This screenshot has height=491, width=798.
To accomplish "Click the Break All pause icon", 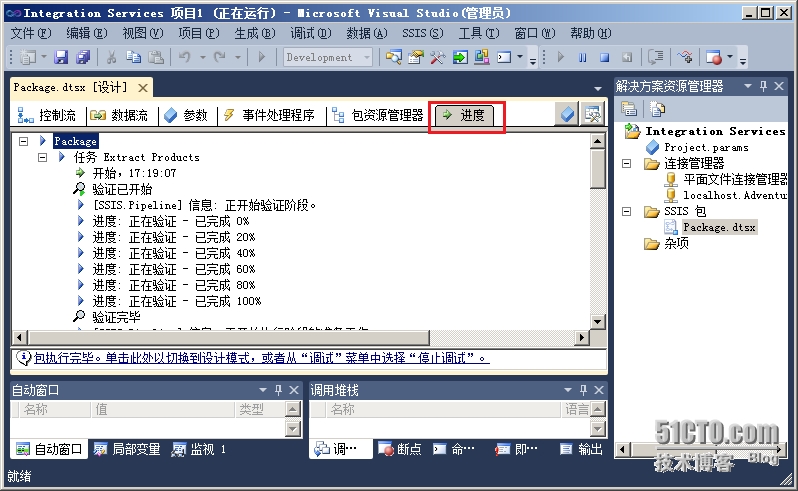I will [582, 57].
